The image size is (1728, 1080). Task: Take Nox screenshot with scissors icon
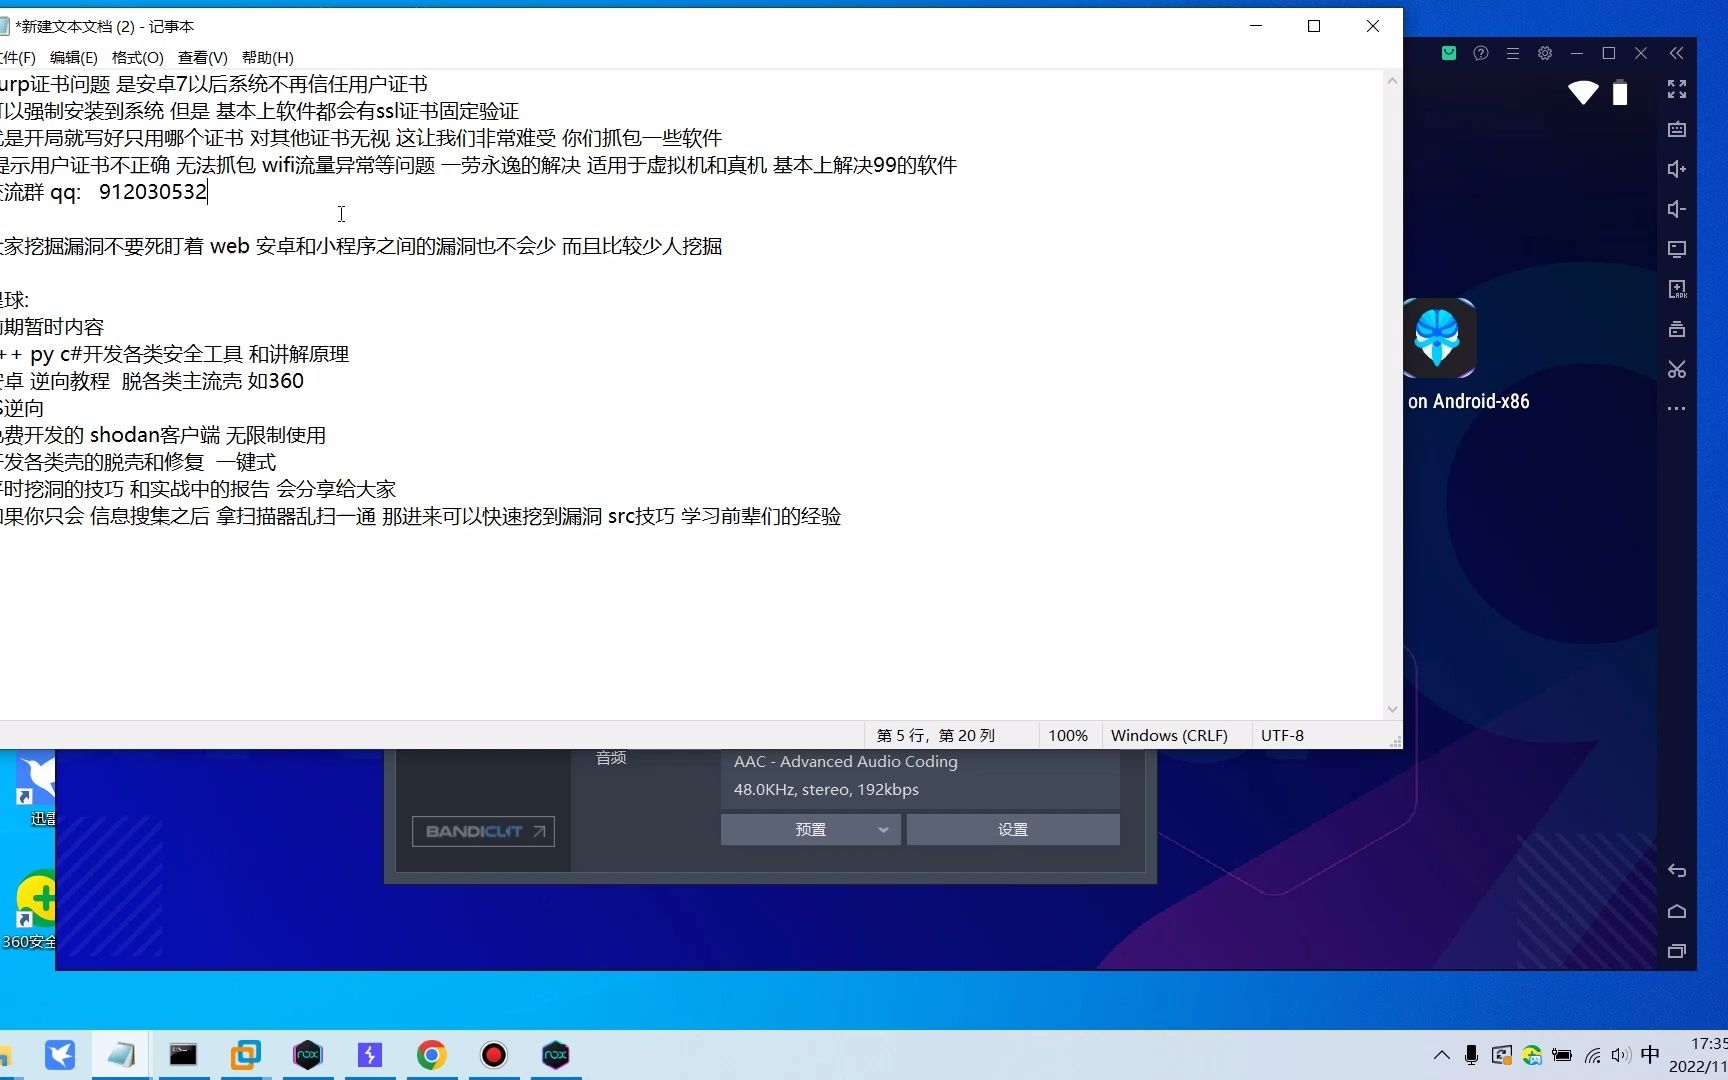click(1677, 369)
